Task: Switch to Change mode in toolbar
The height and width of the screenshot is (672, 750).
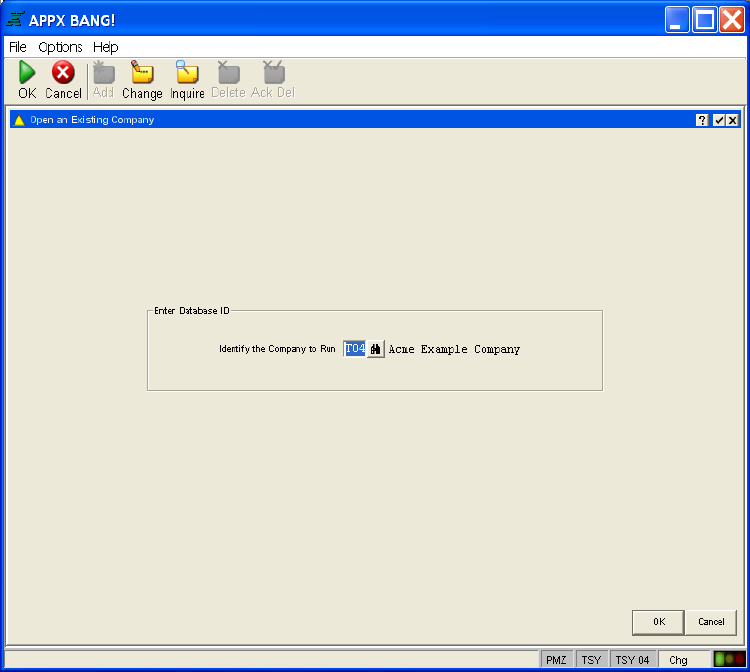Action: click(x=142, y=72)
